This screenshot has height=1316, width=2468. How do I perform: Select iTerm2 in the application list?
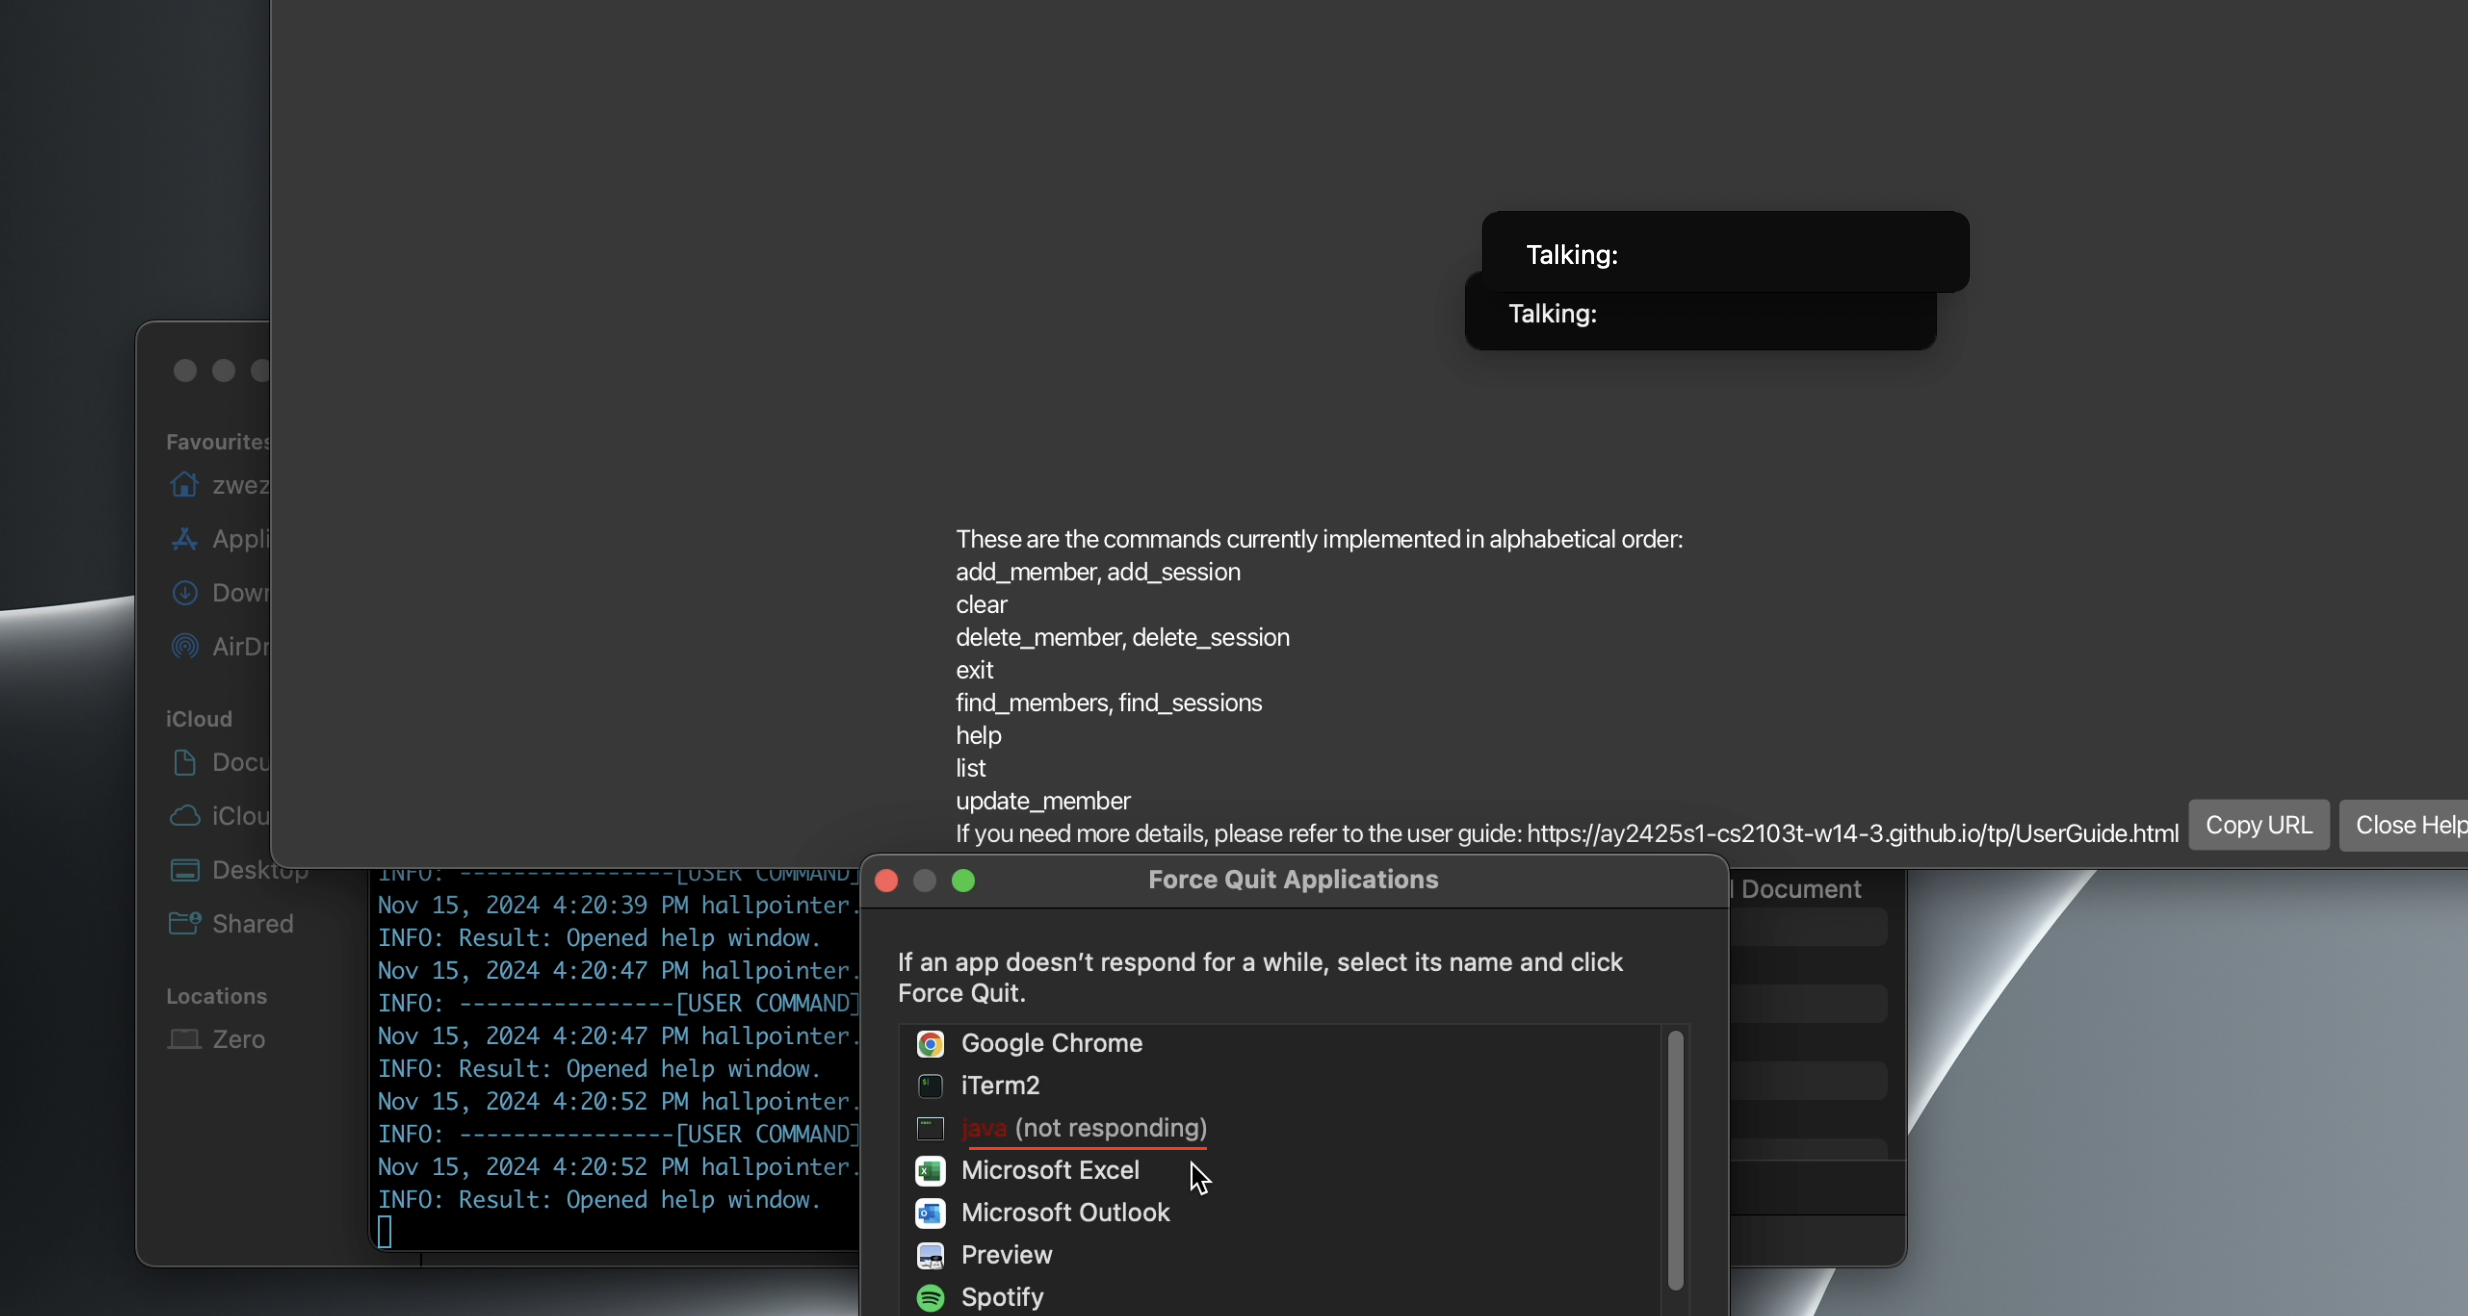(1000, 1085)
